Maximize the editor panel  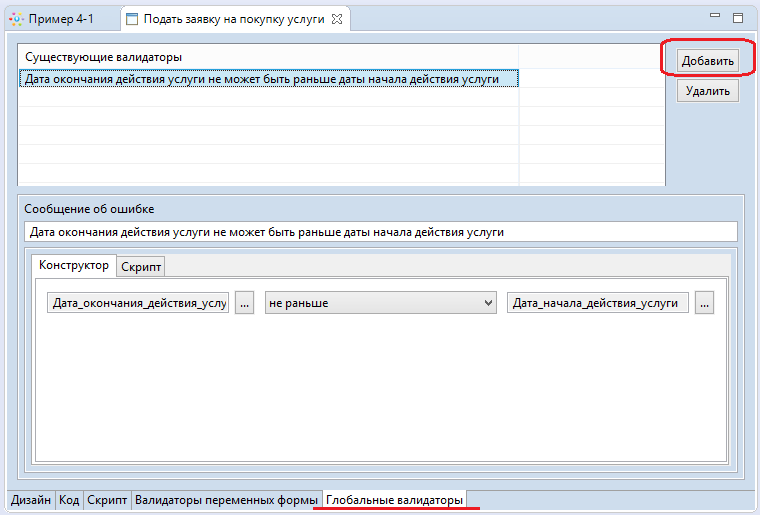click(738, 18)
